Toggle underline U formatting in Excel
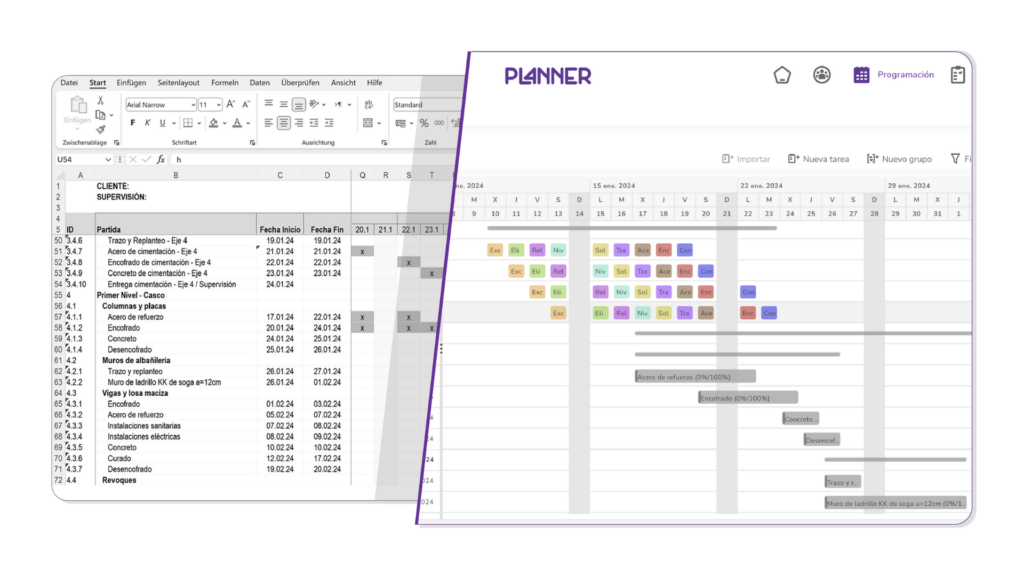The height and width of the screenshot is (576, 1024). pos(162,123)
